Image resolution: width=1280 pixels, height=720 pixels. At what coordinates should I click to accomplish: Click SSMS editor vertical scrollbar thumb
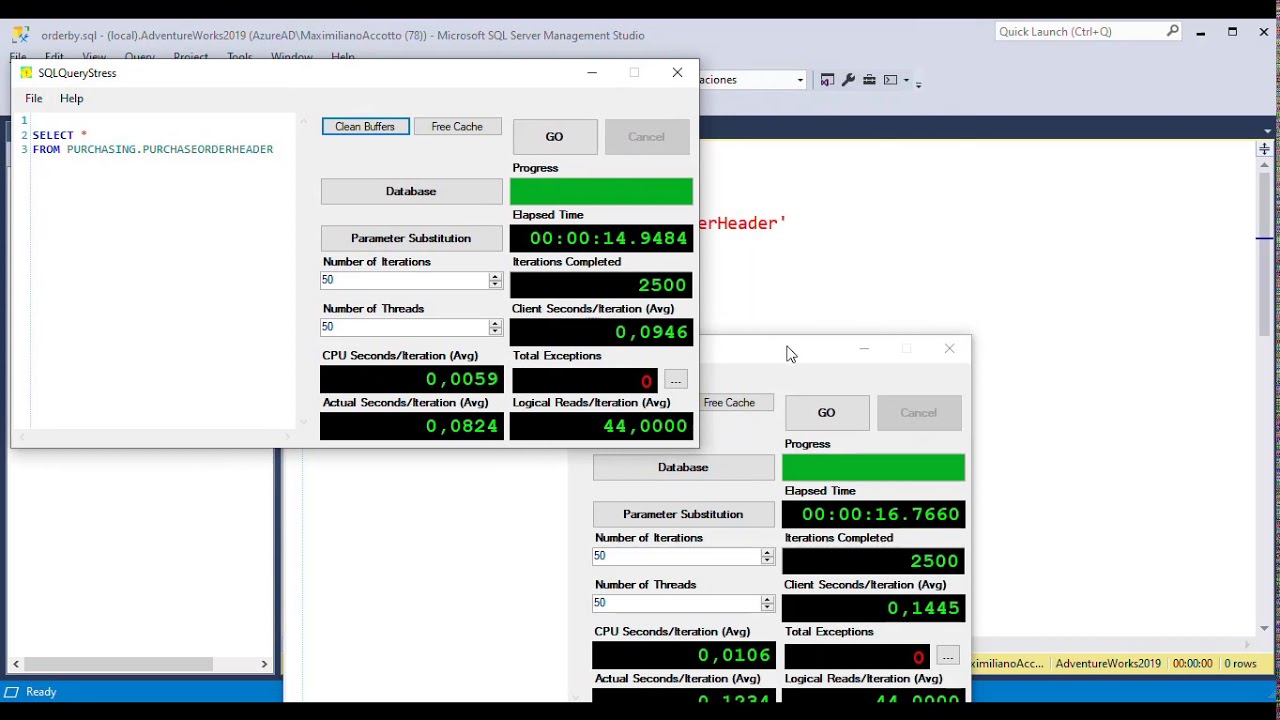coord(1265,255)
